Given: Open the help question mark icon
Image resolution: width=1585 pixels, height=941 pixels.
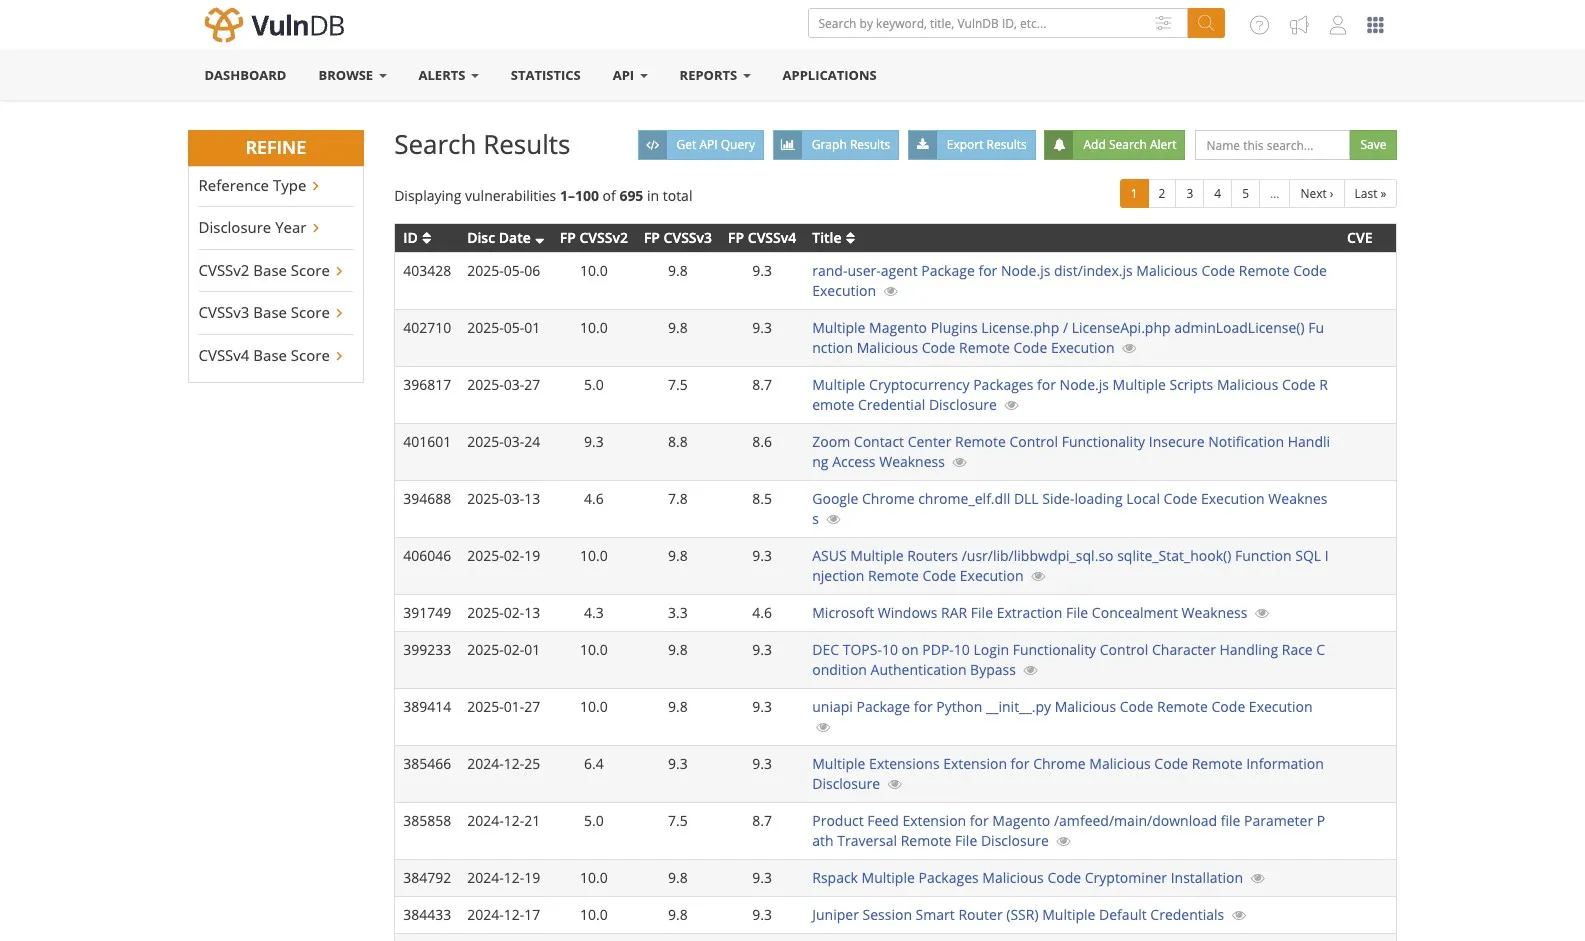Looking at the screenshot, I should [x=1259, y=25].
